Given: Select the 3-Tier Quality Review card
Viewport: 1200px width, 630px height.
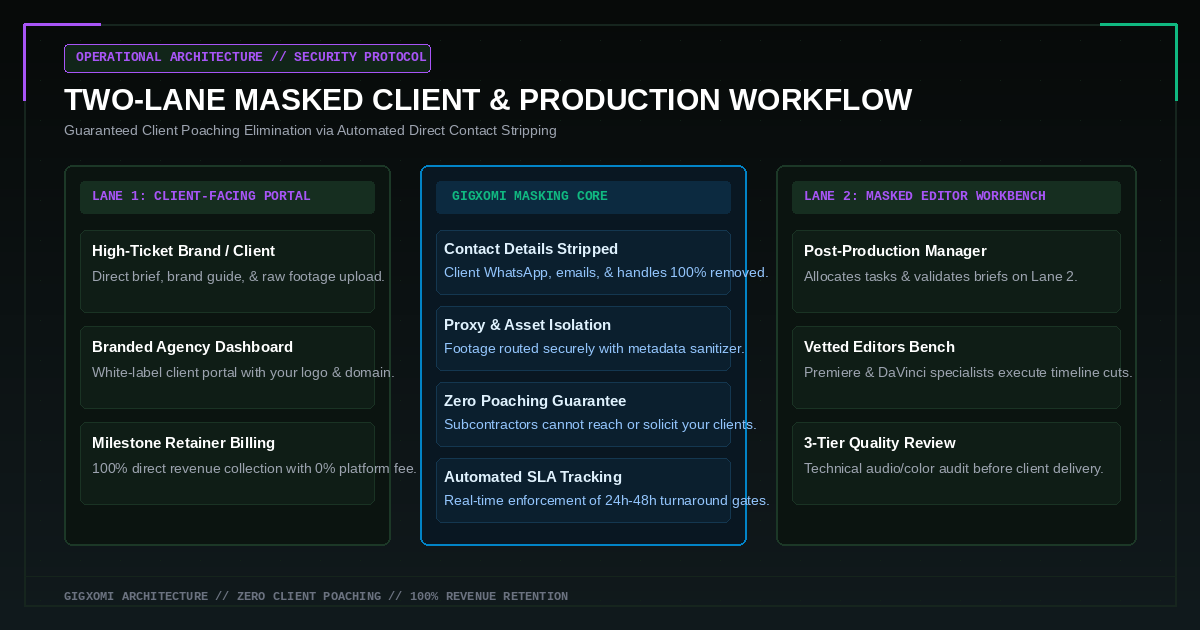Looking at the screenshot, I should [x=956, y=463].
